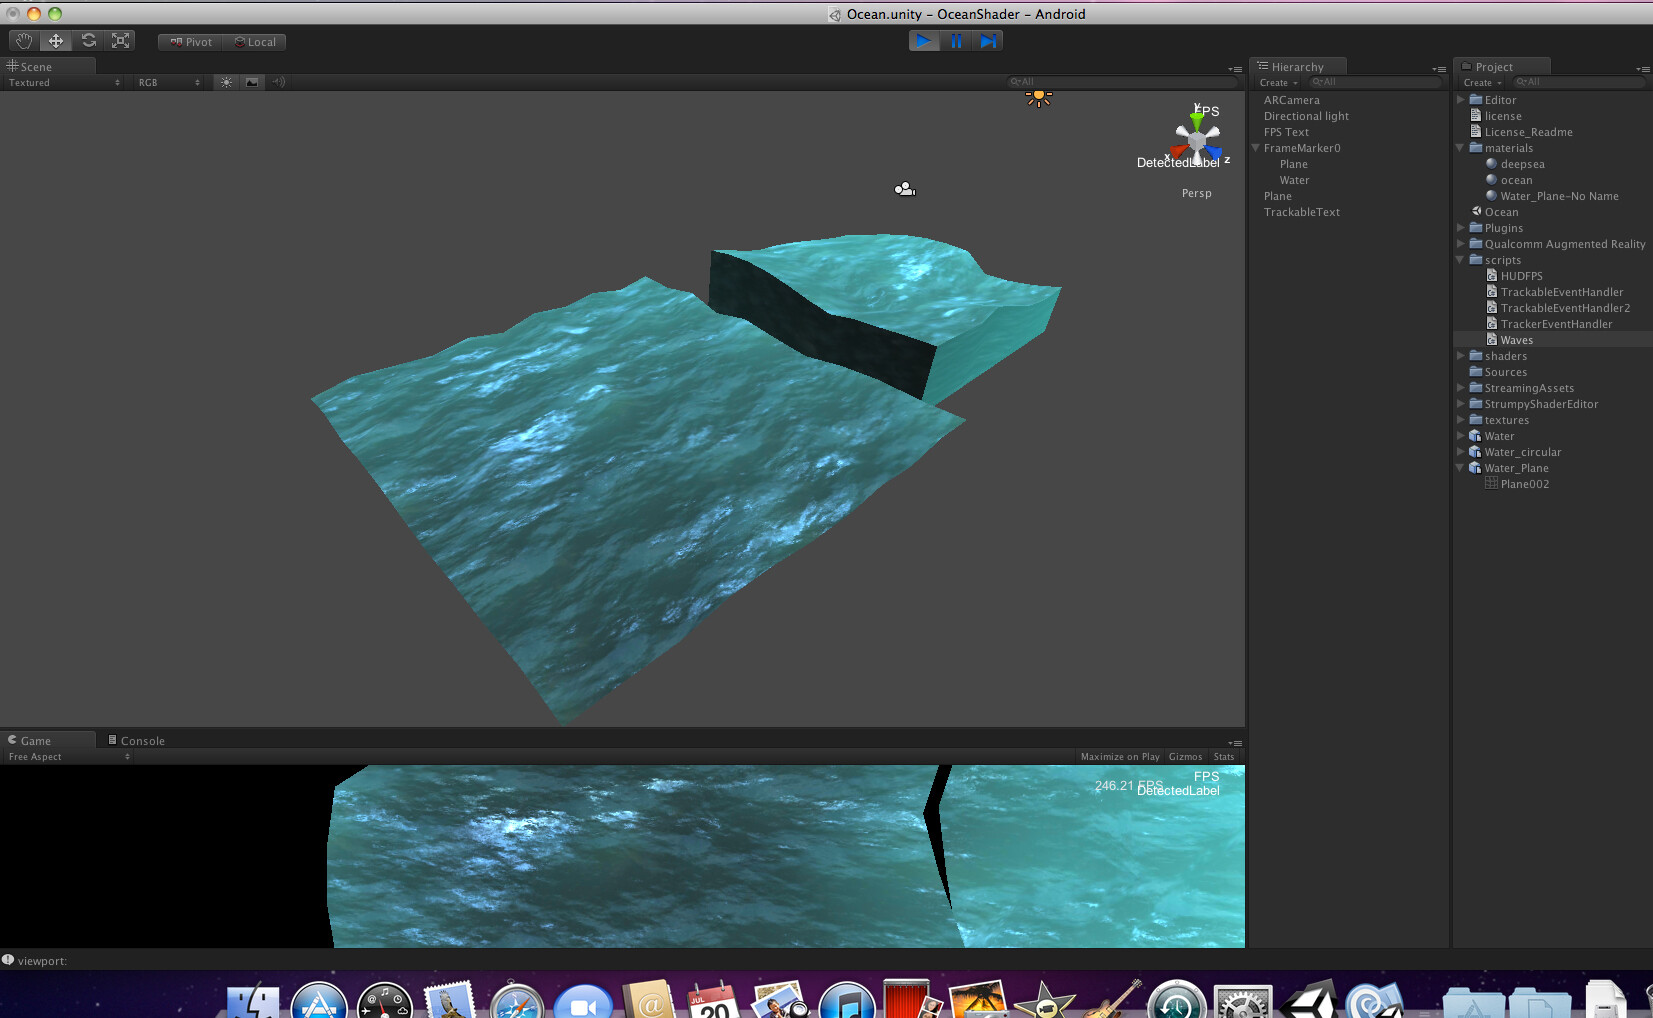Enable Maximize on Play
The width and height of the screenshot is (1653, 1018).
[1119, 756]
